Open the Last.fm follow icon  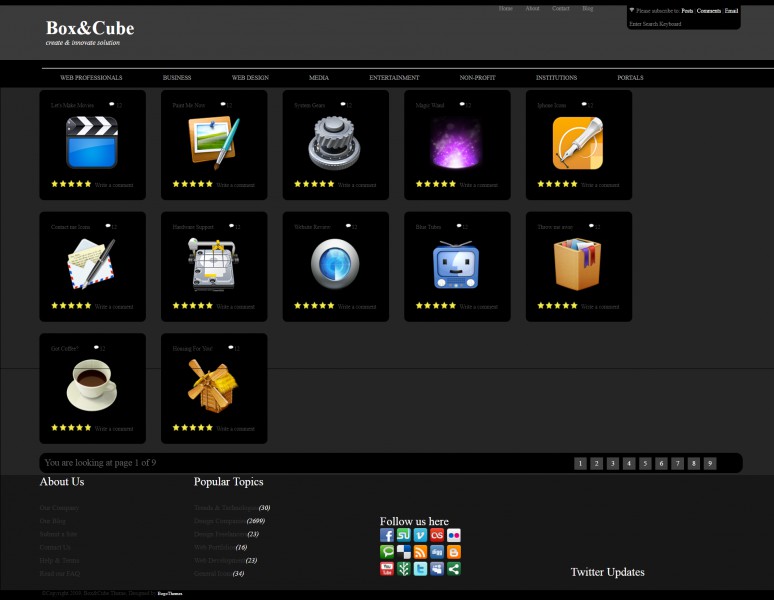point(437,535)
